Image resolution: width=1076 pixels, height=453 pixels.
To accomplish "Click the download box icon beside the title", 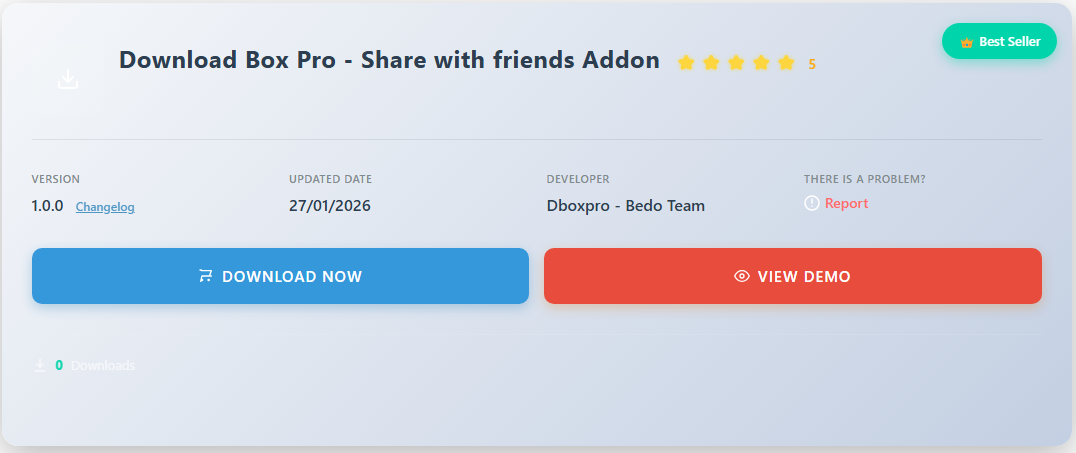I will (x=68, y=79).
